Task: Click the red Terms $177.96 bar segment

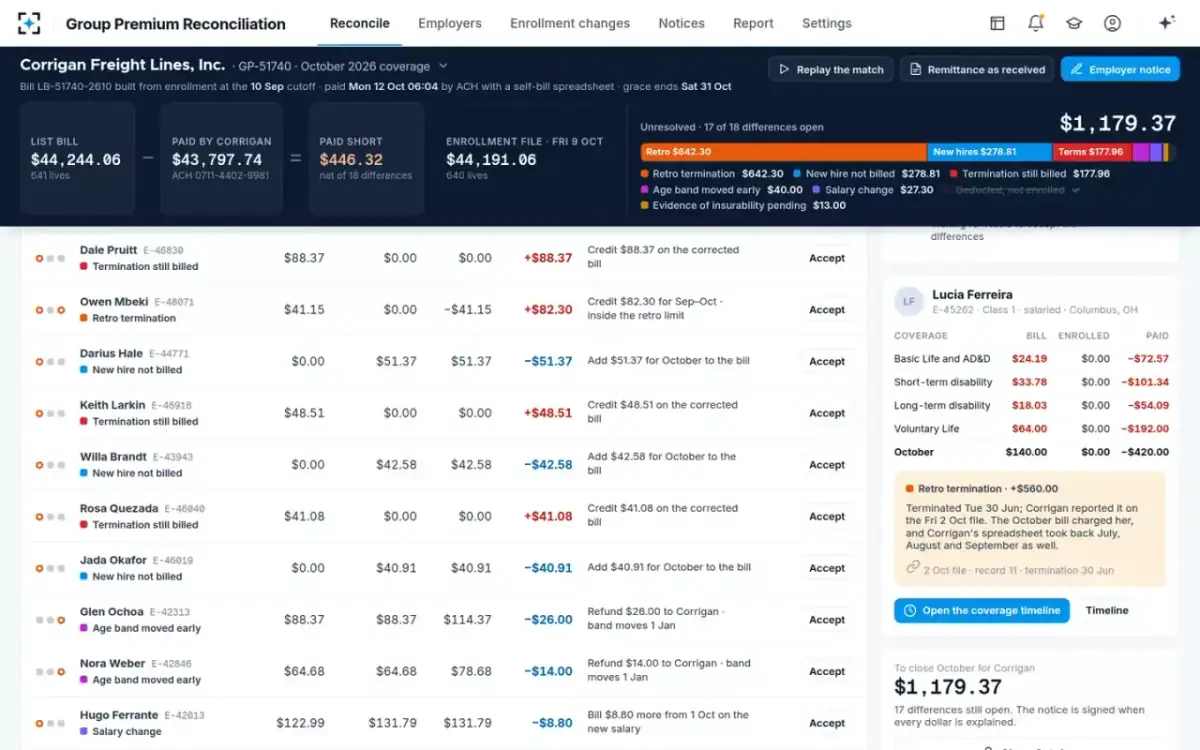Action: 1093,152
